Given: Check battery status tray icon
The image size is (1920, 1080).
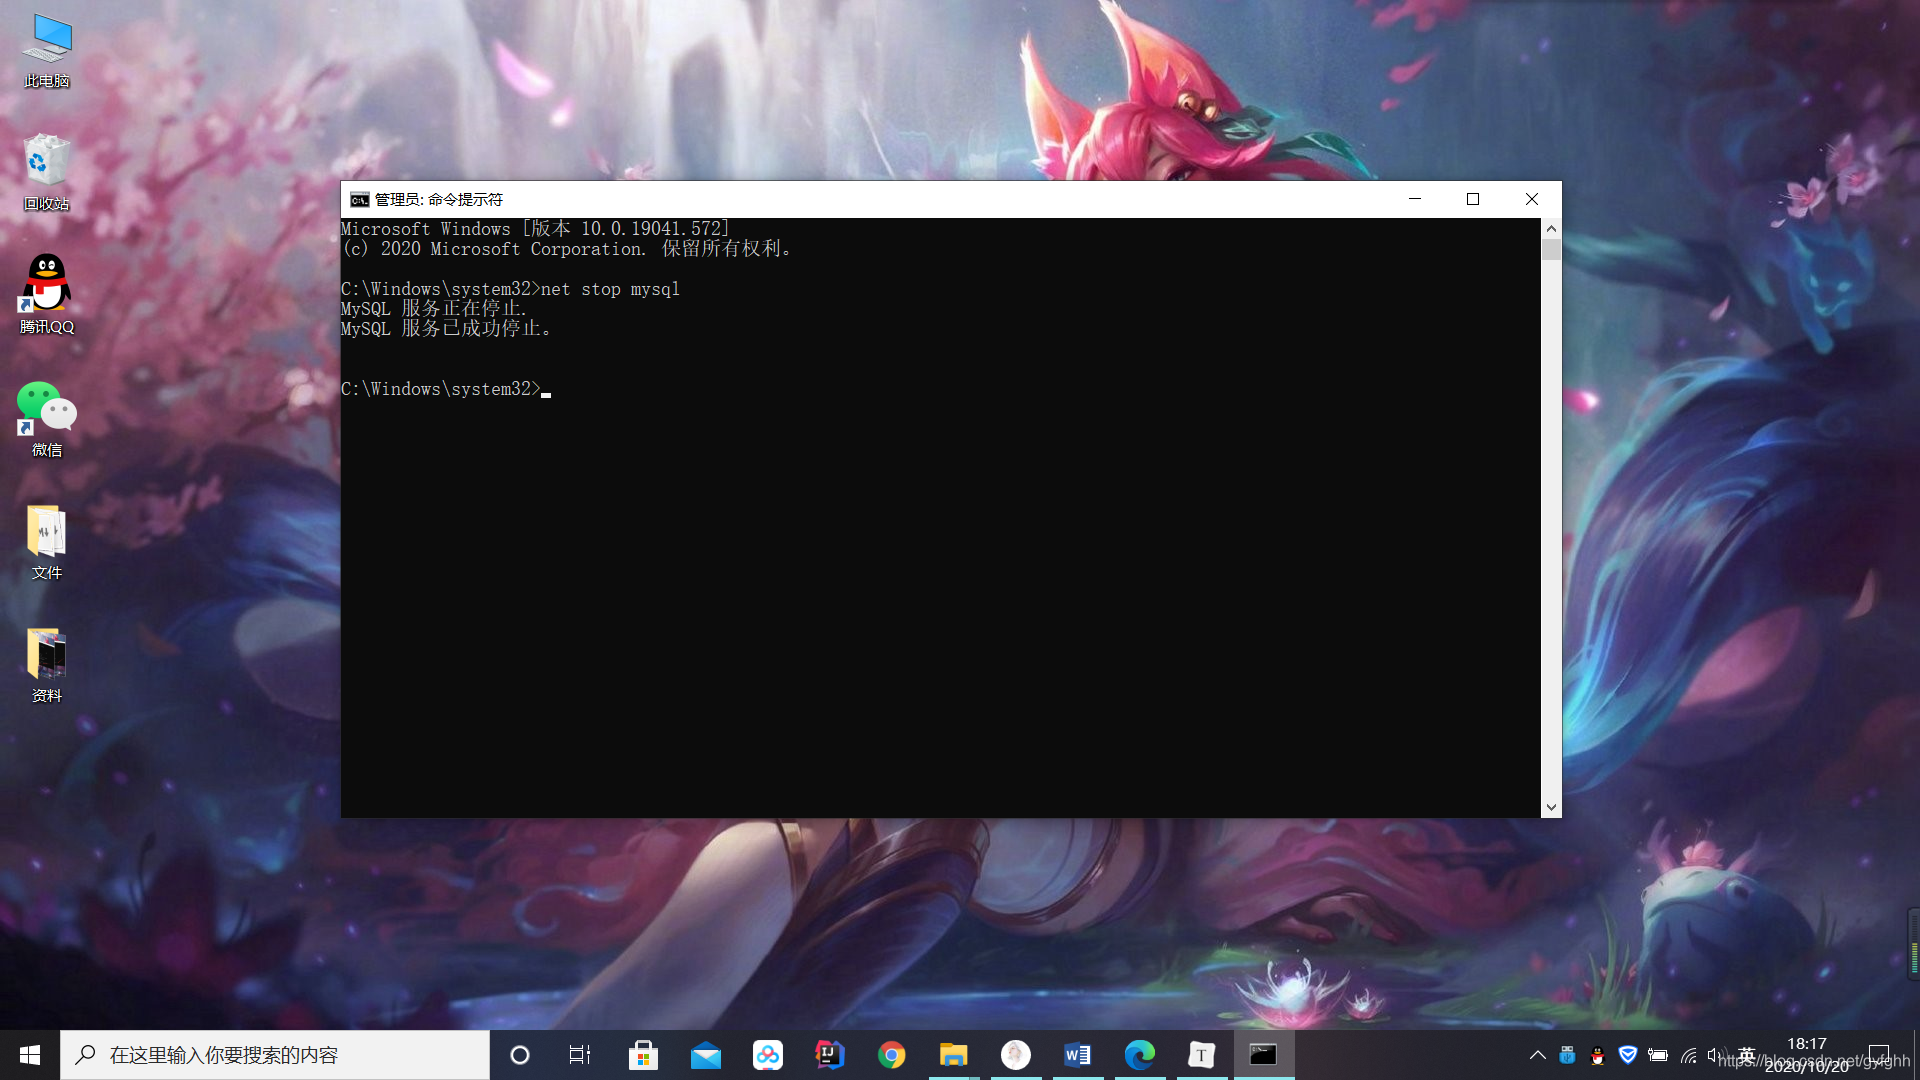Looking at the screenshot, I should click(1658, 1055).
